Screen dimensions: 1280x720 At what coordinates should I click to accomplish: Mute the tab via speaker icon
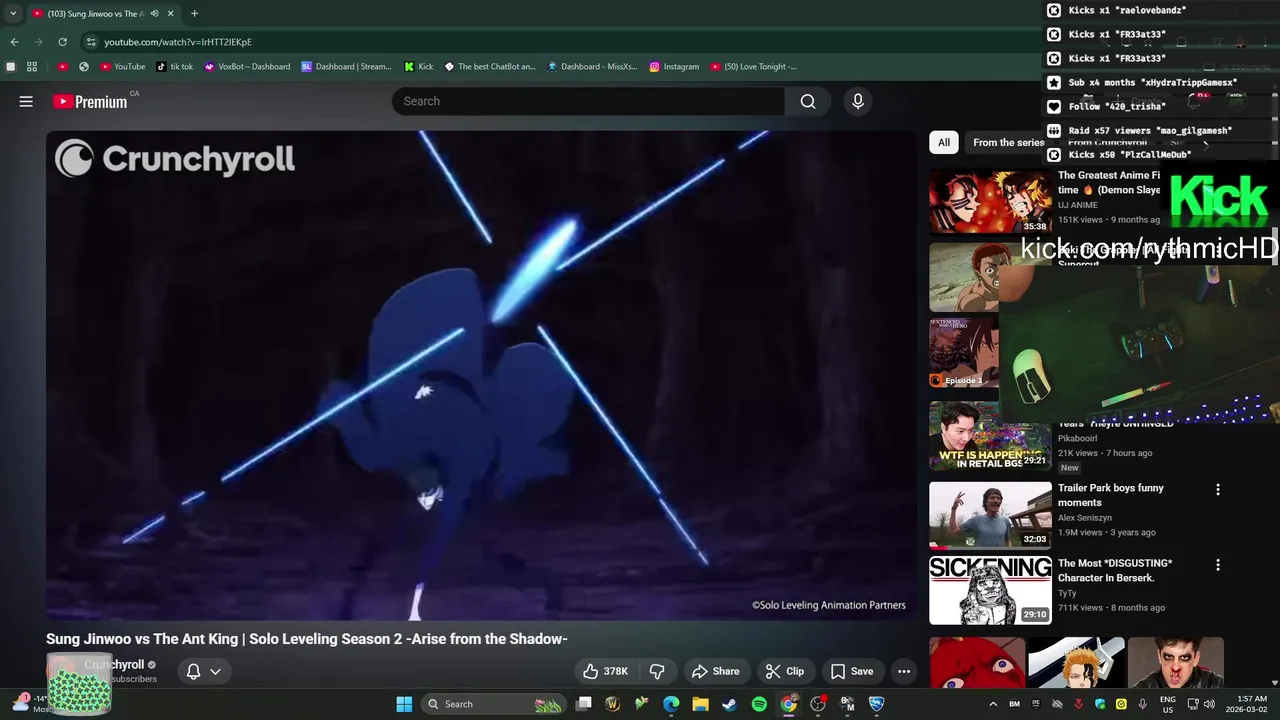[x=154, y=14]
